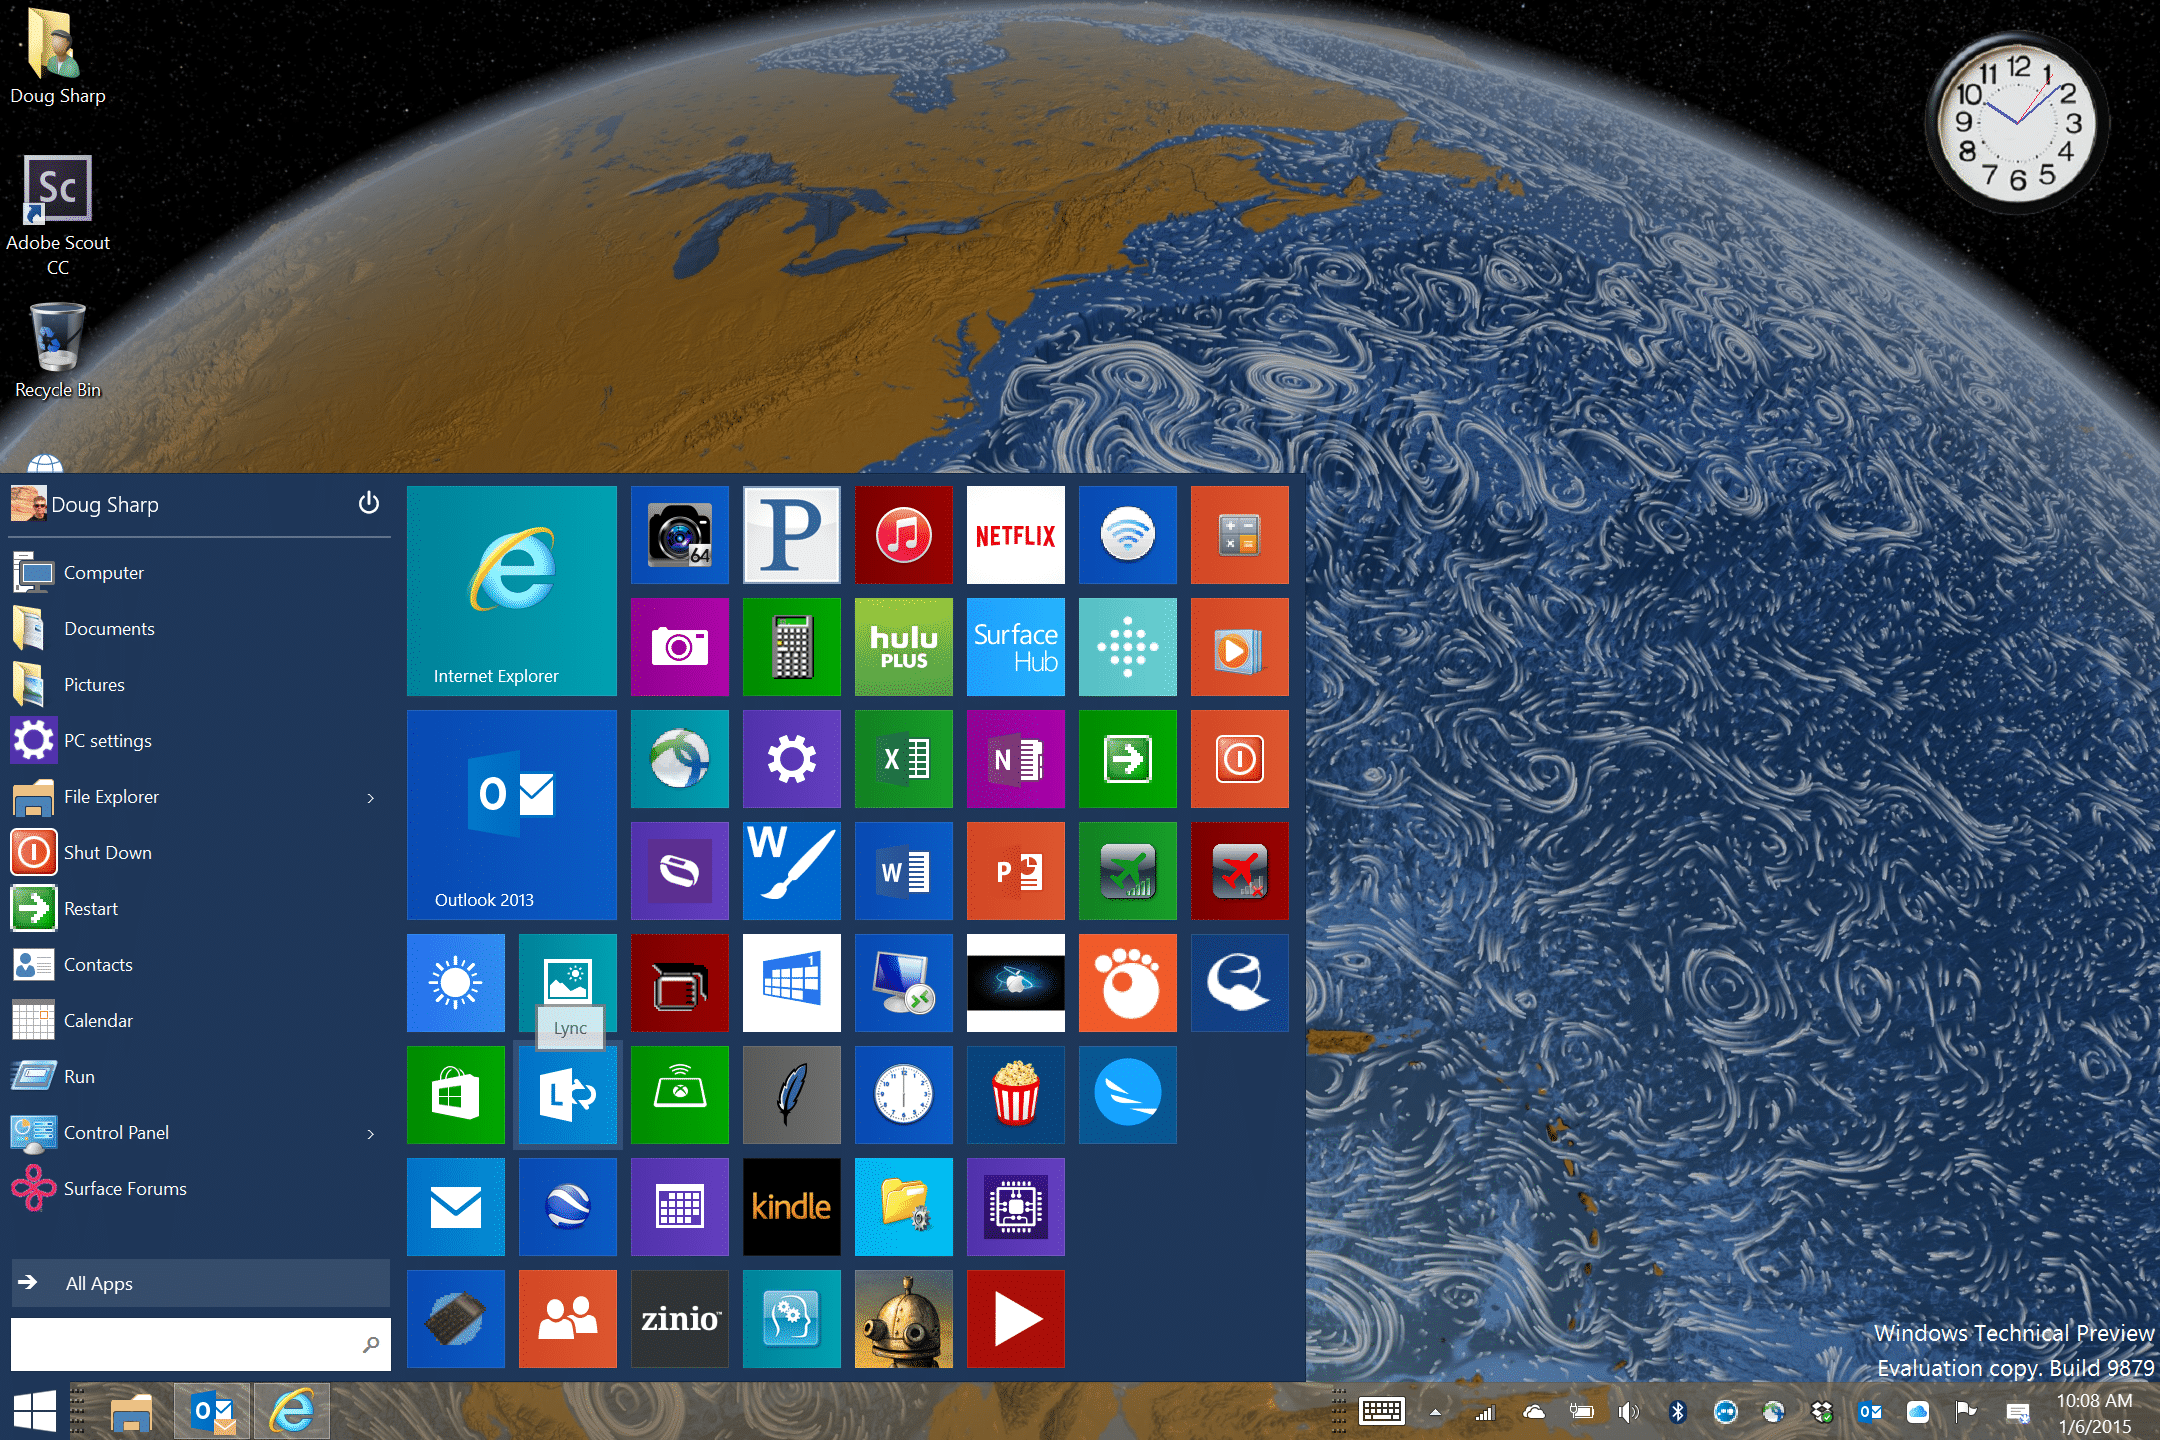Select Shut Down in the Start list
The image size is (2160, 1440).
tap(200, 853)
